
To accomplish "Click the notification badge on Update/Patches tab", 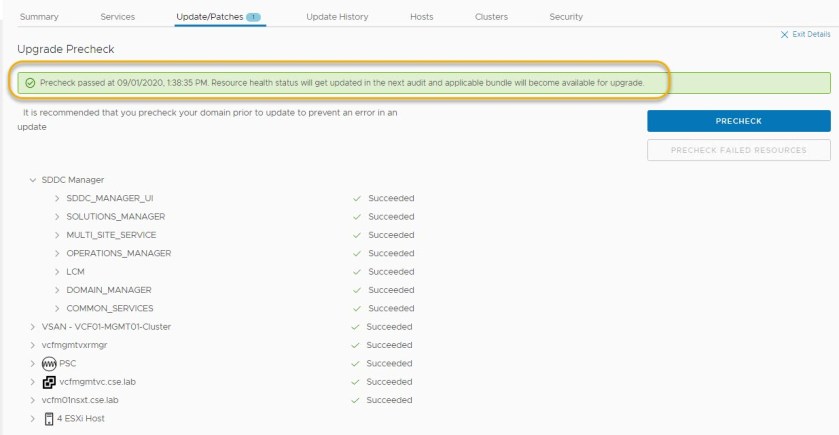I will coord(253,17).
